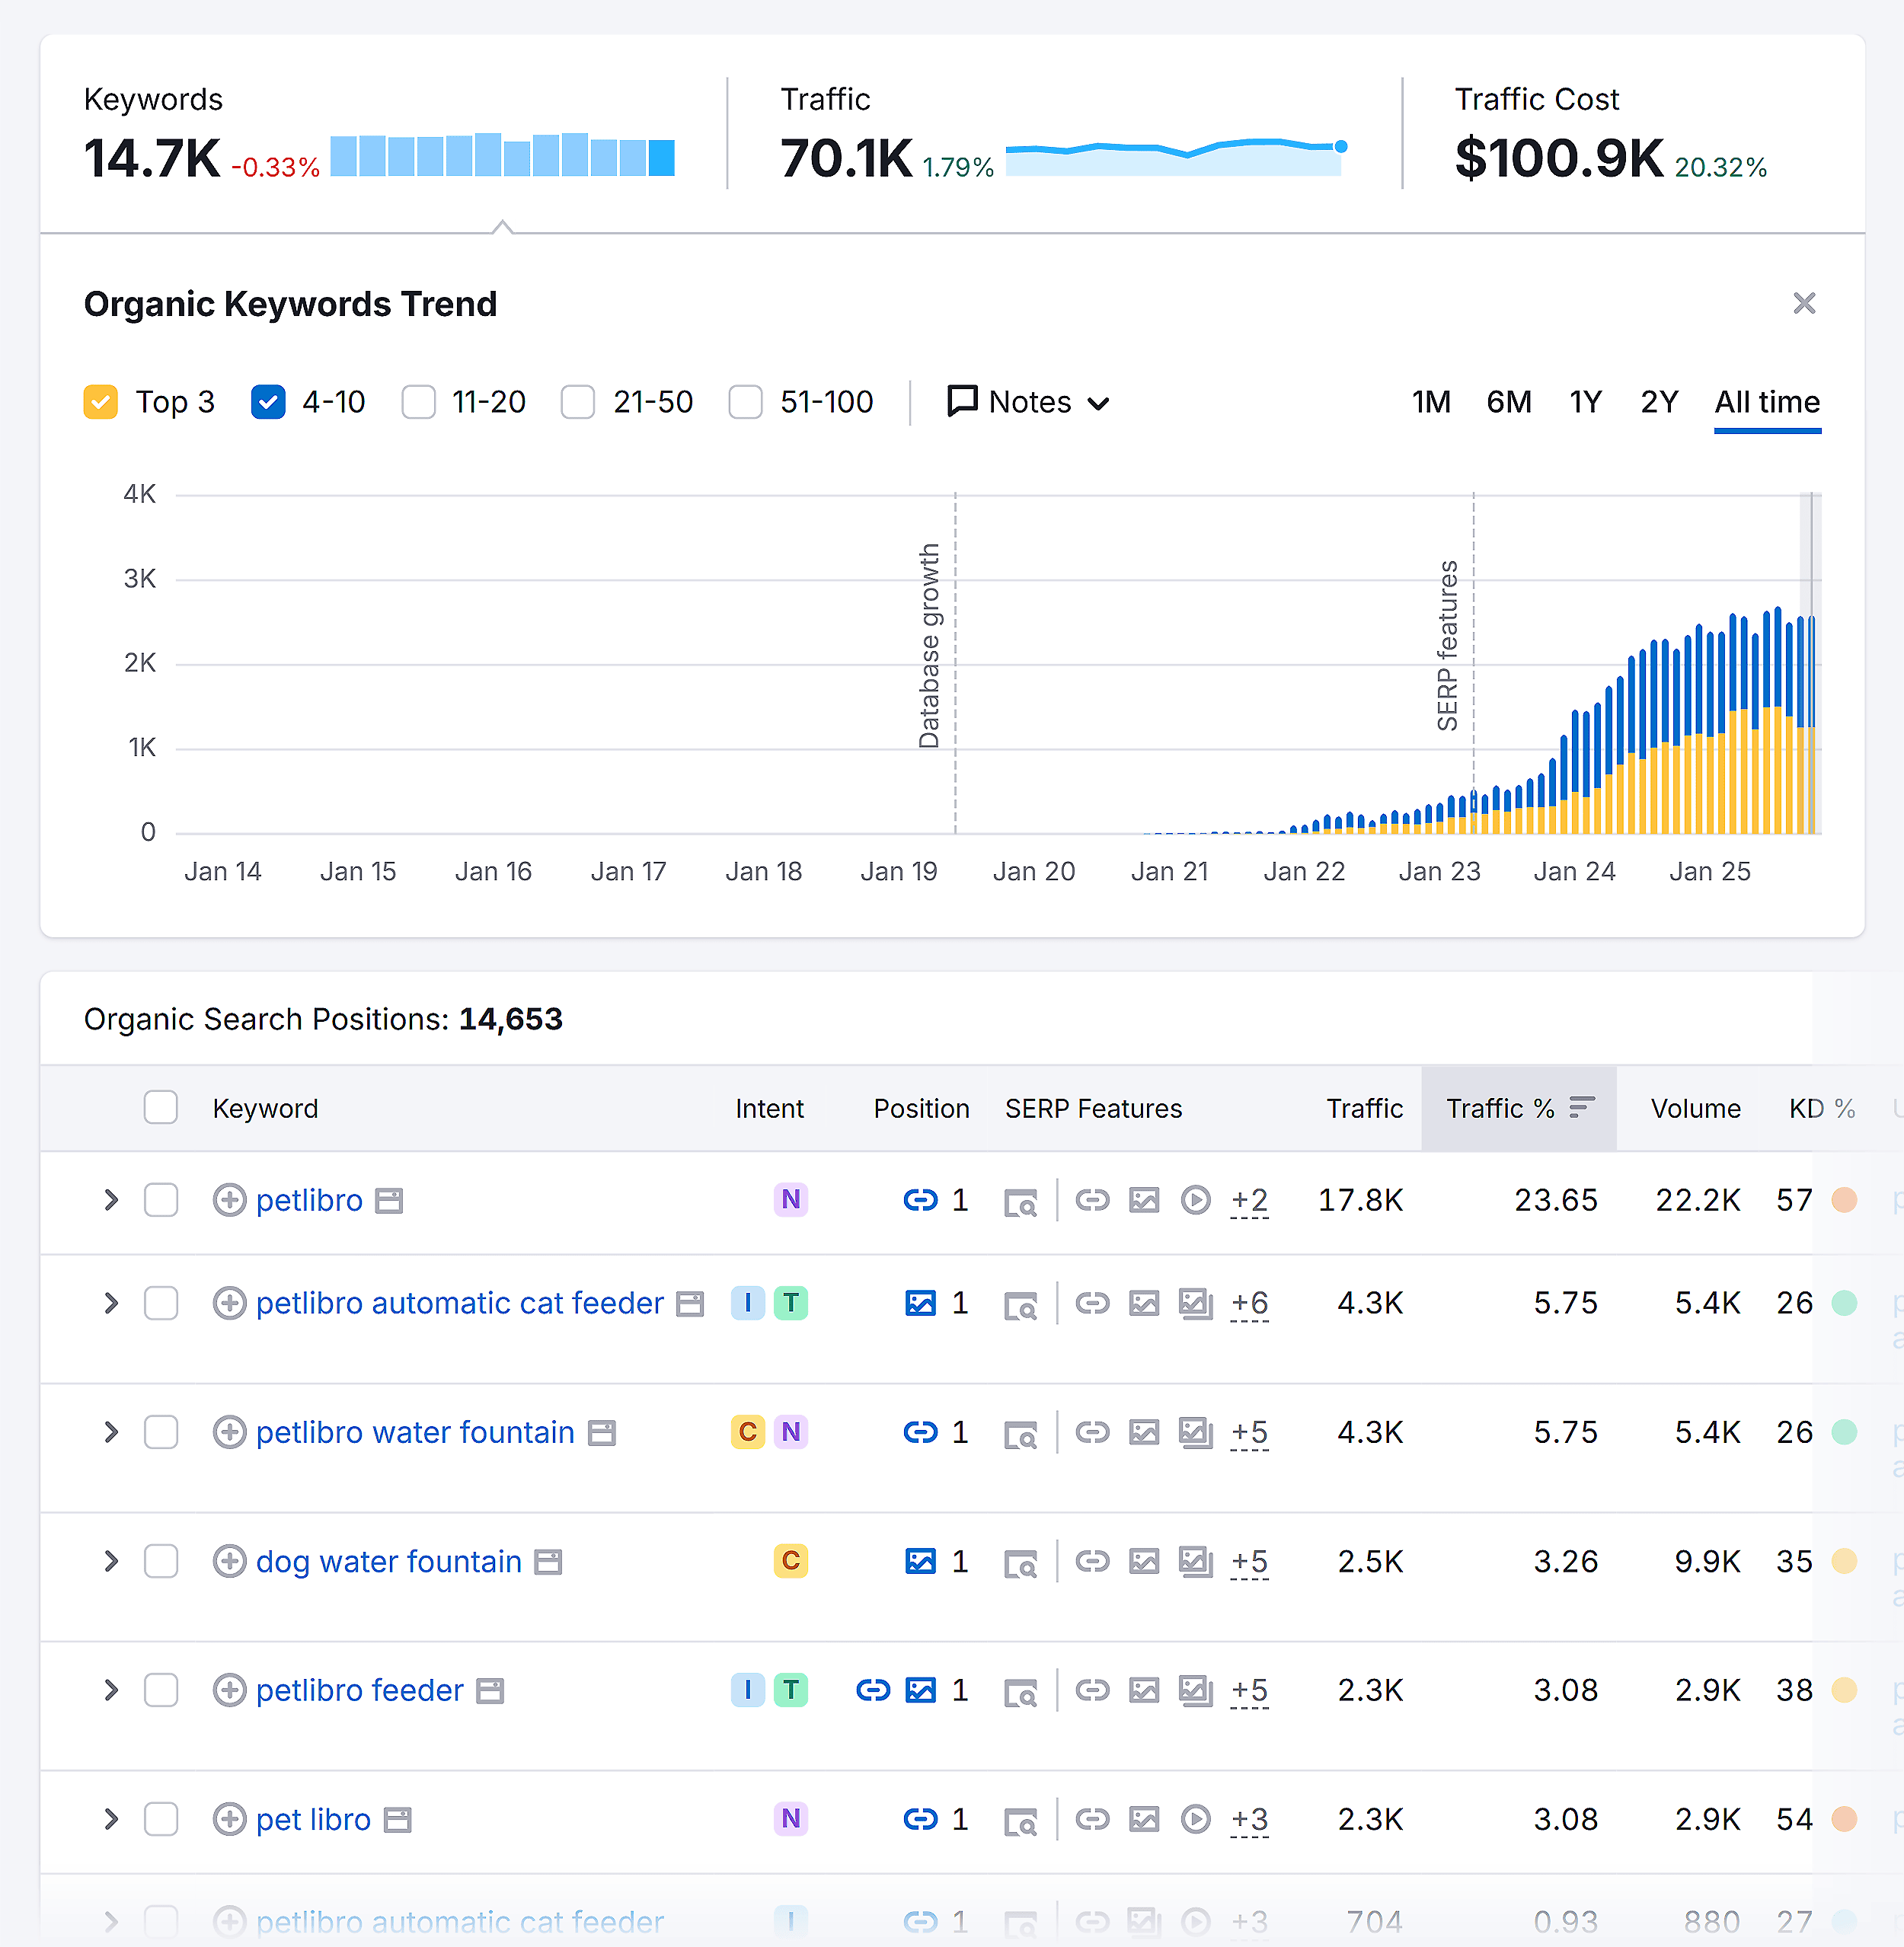Click SERP view icon in dog water fountain row
Screen dimensions: 1904x1947
(x=1020, y=1563)
